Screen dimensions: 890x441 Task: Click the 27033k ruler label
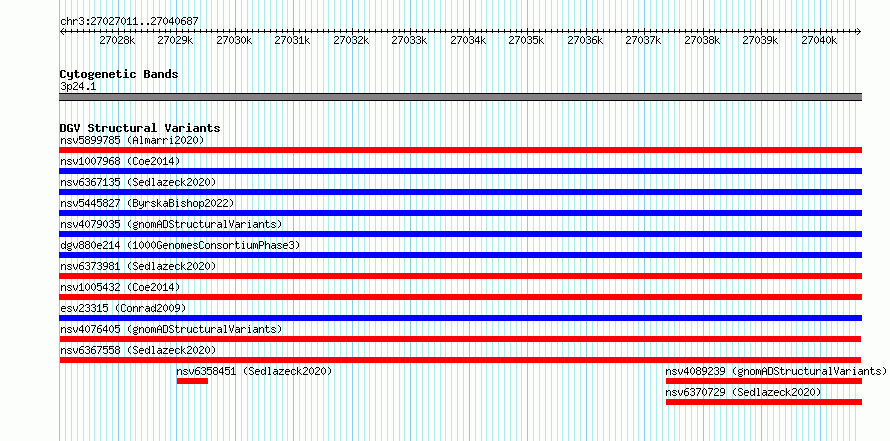[x=410, y=40]
